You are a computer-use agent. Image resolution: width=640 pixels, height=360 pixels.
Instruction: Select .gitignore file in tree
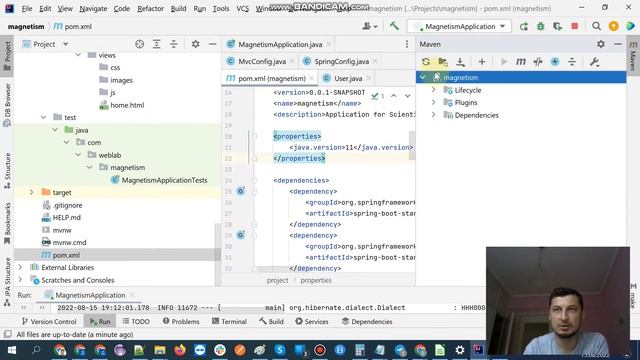tap(67, 205)
